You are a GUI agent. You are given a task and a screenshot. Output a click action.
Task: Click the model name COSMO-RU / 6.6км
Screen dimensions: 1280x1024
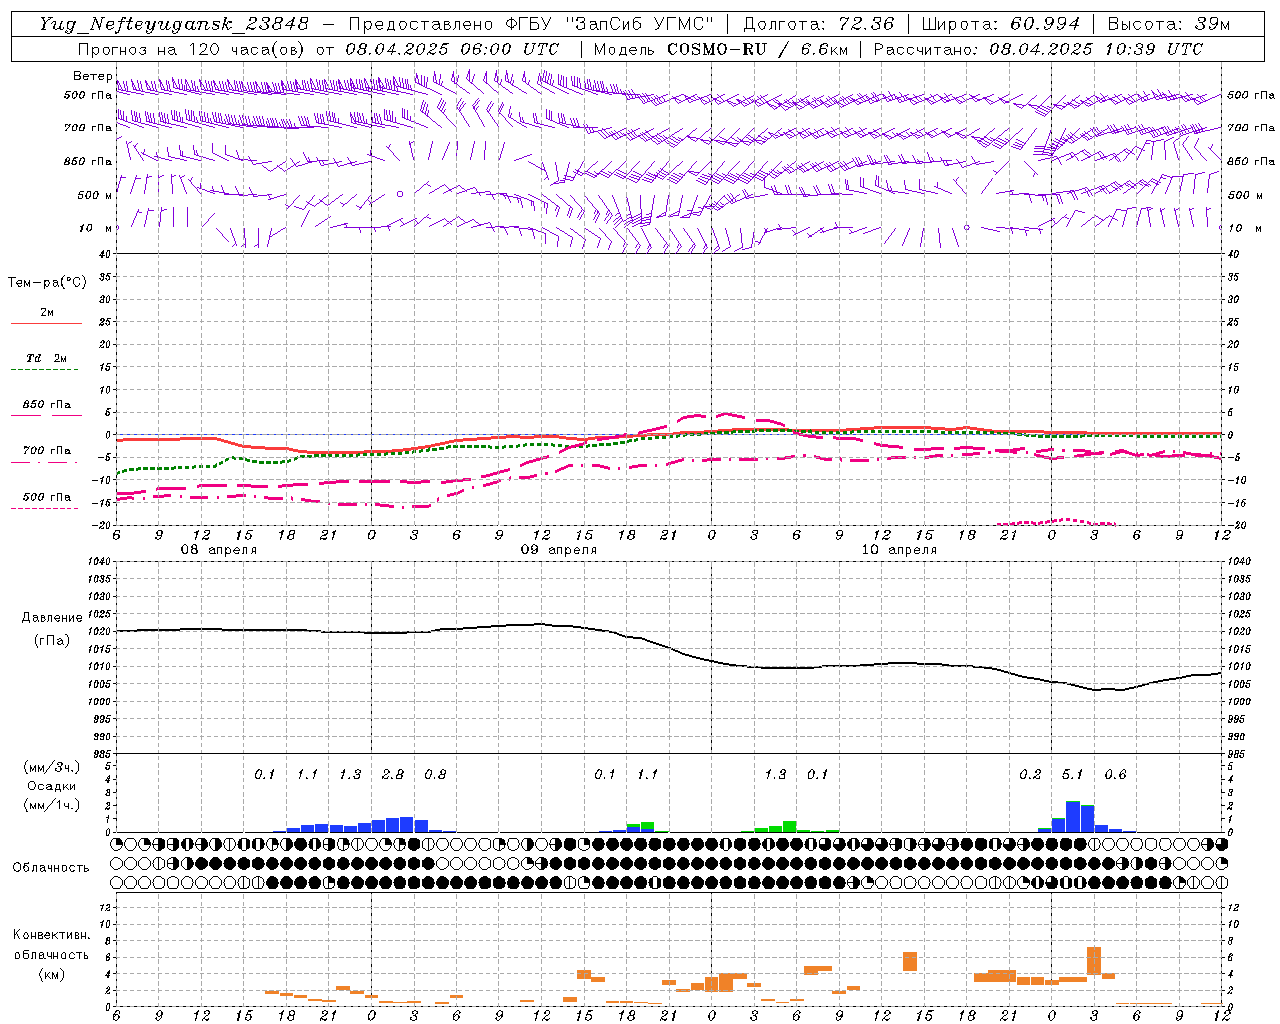click(x=757, y=49)
